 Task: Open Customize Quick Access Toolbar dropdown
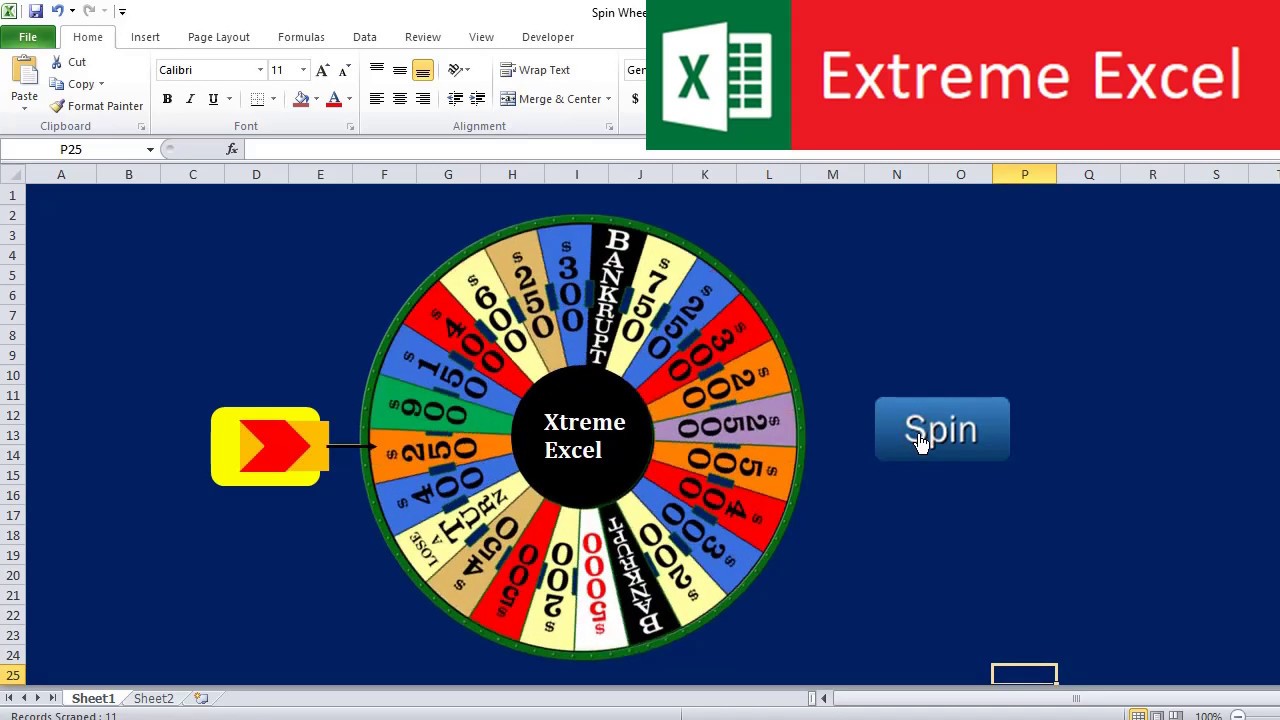pyautogui.click(x=122, y=12)
